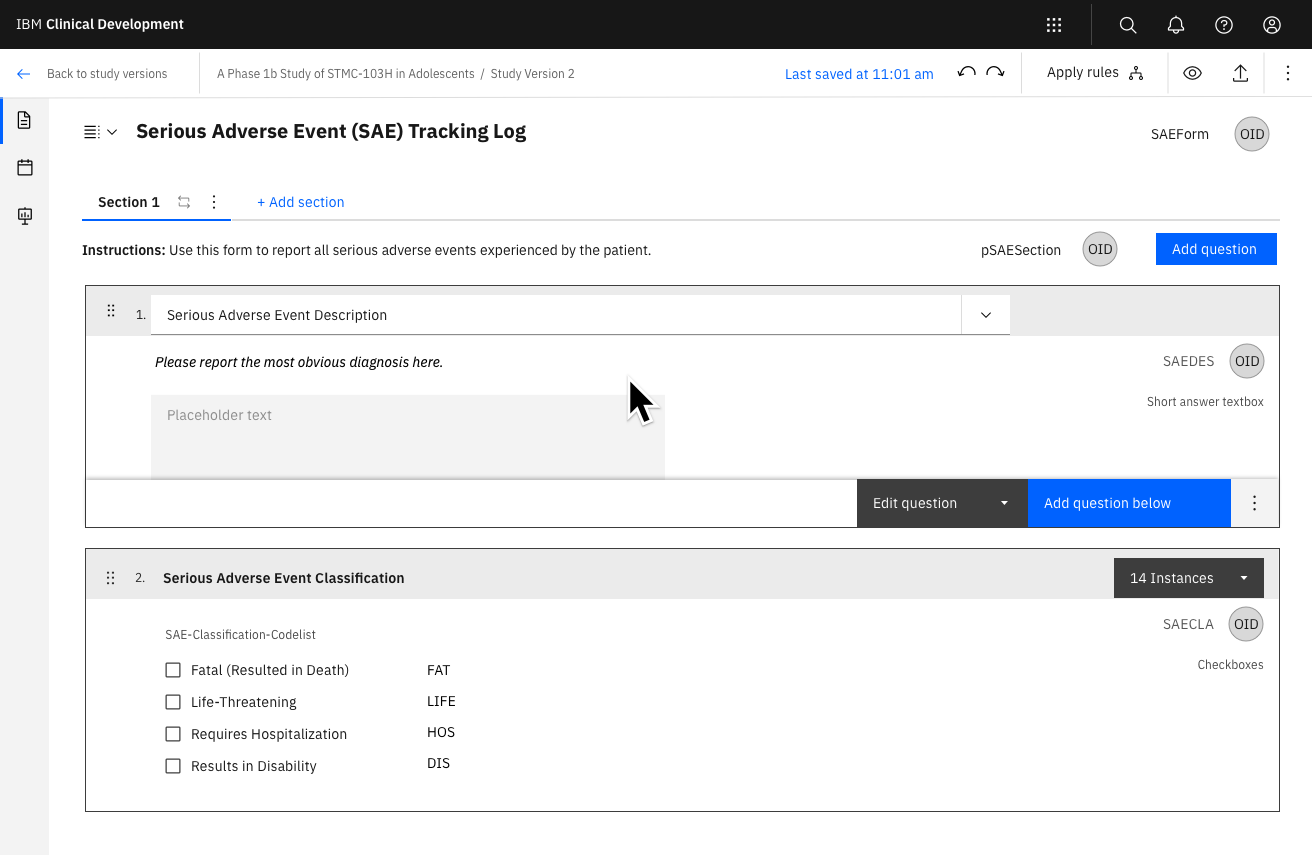Click the study name breadcrumb

tap(346, 74)
